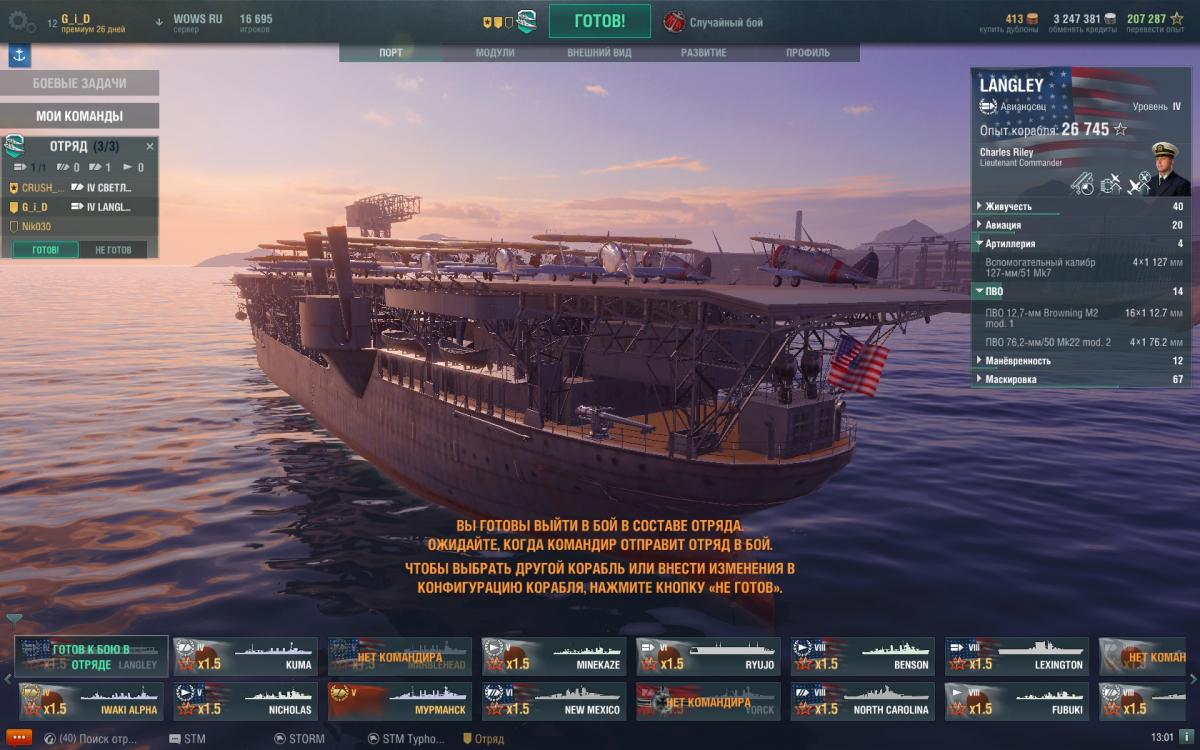1200x750 pixels.
Task: Collapse the ПВО stats section
Action: coord(1080,292)
